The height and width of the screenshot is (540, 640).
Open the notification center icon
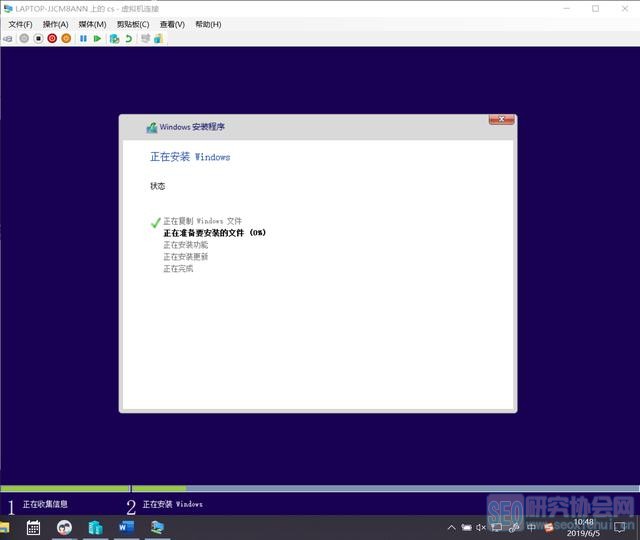[619, 528]
